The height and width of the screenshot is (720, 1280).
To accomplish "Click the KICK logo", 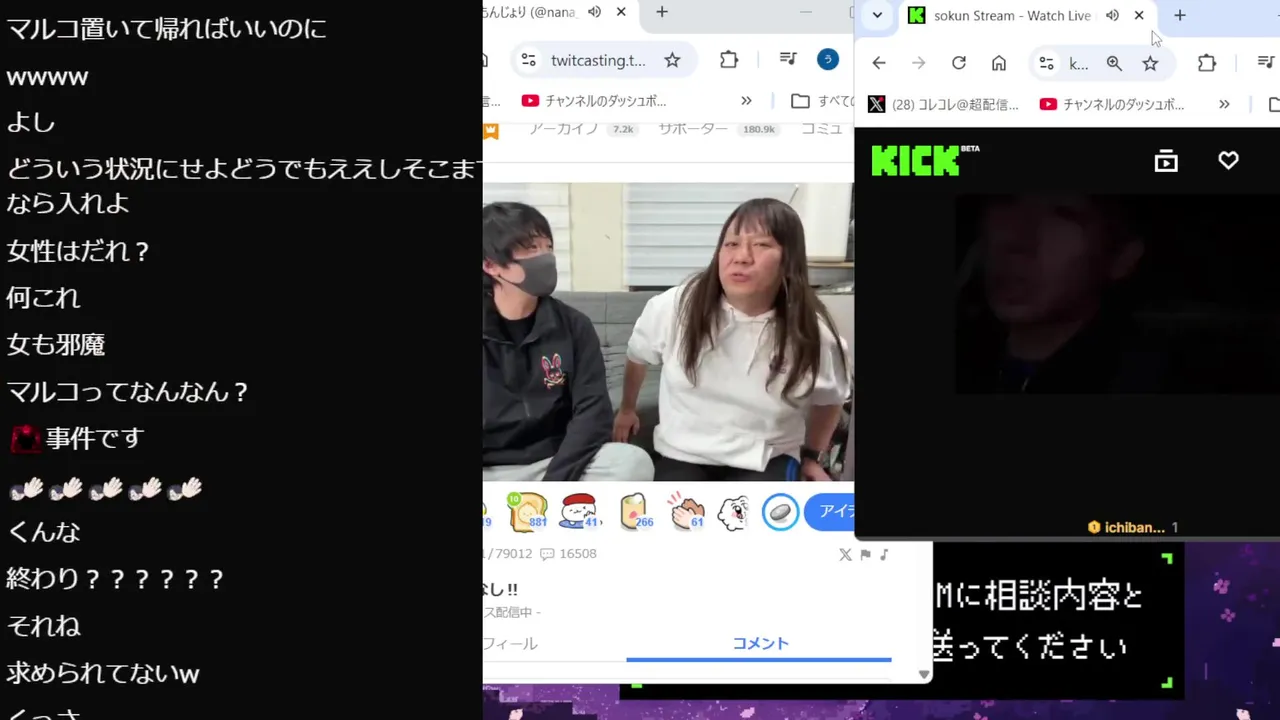I will coord(925,160).
